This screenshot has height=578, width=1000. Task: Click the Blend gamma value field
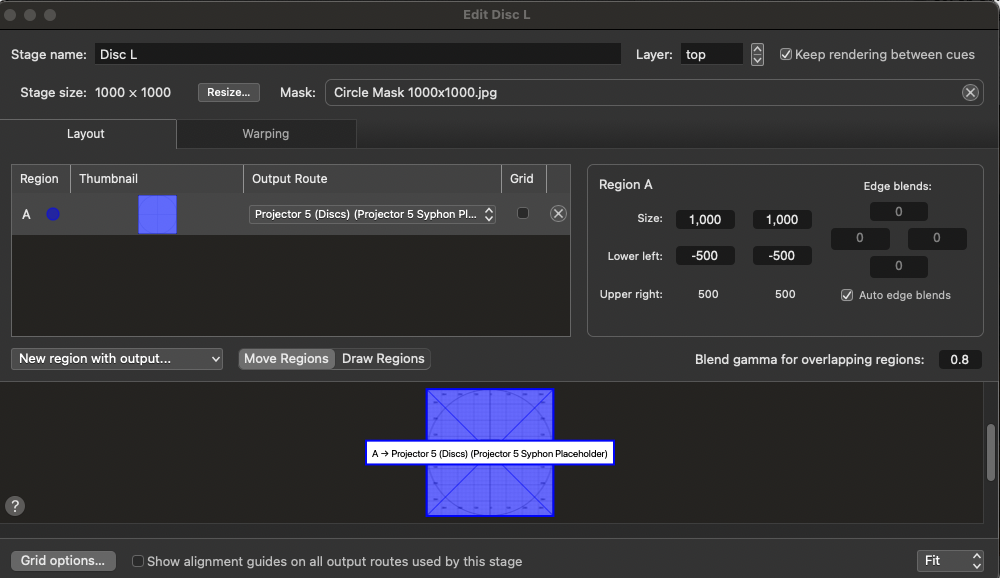coord(959,360)
